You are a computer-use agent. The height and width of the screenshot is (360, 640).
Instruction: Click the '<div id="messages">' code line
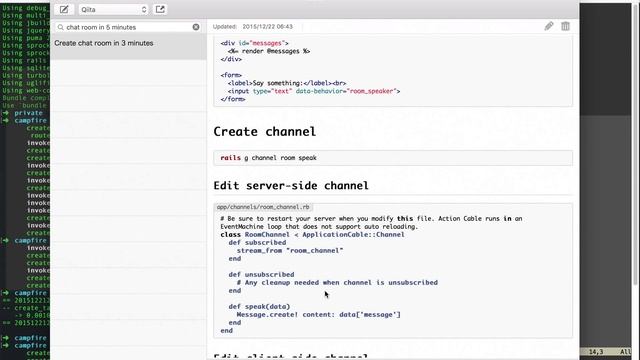pyautogui.click(x=254, y=43)
